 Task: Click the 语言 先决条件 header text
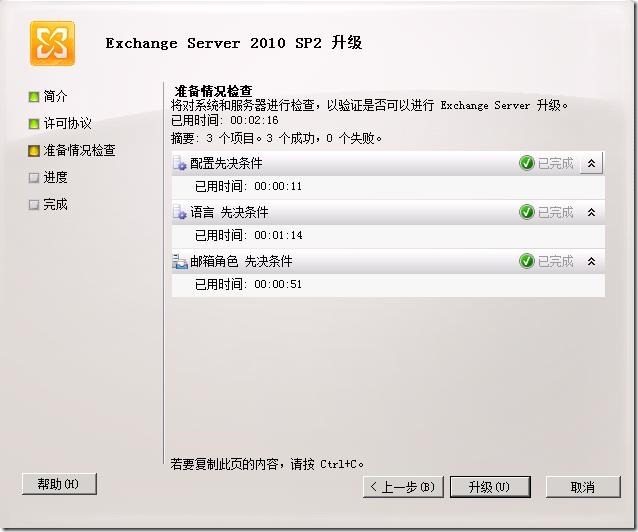[229, 212]
